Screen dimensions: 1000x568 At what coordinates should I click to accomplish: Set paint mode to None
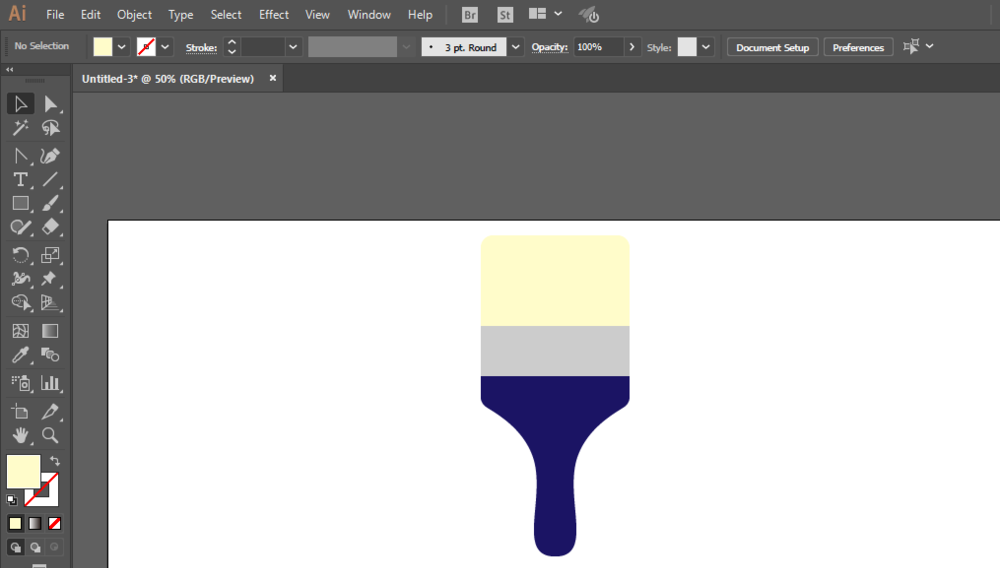[55, 523]
